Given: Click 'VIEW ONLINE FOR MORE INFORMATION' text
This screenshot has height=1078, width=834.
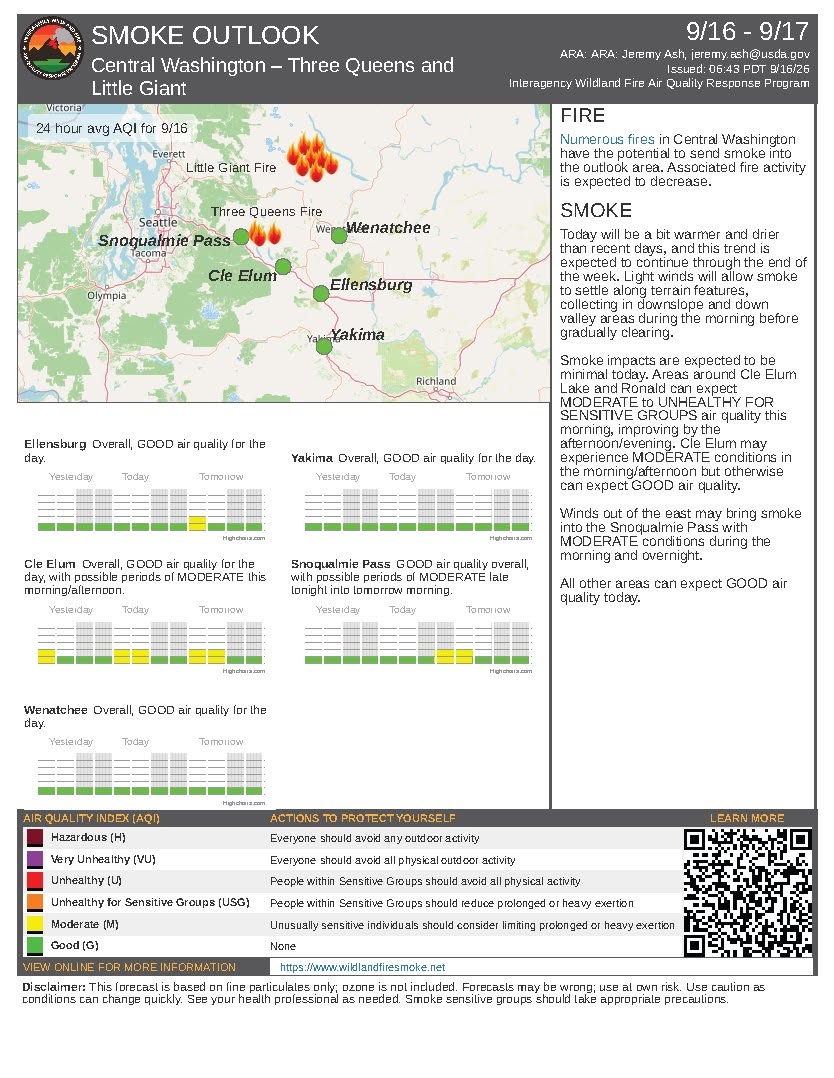Looking at the screenshot, I should [x=129, y=967].
